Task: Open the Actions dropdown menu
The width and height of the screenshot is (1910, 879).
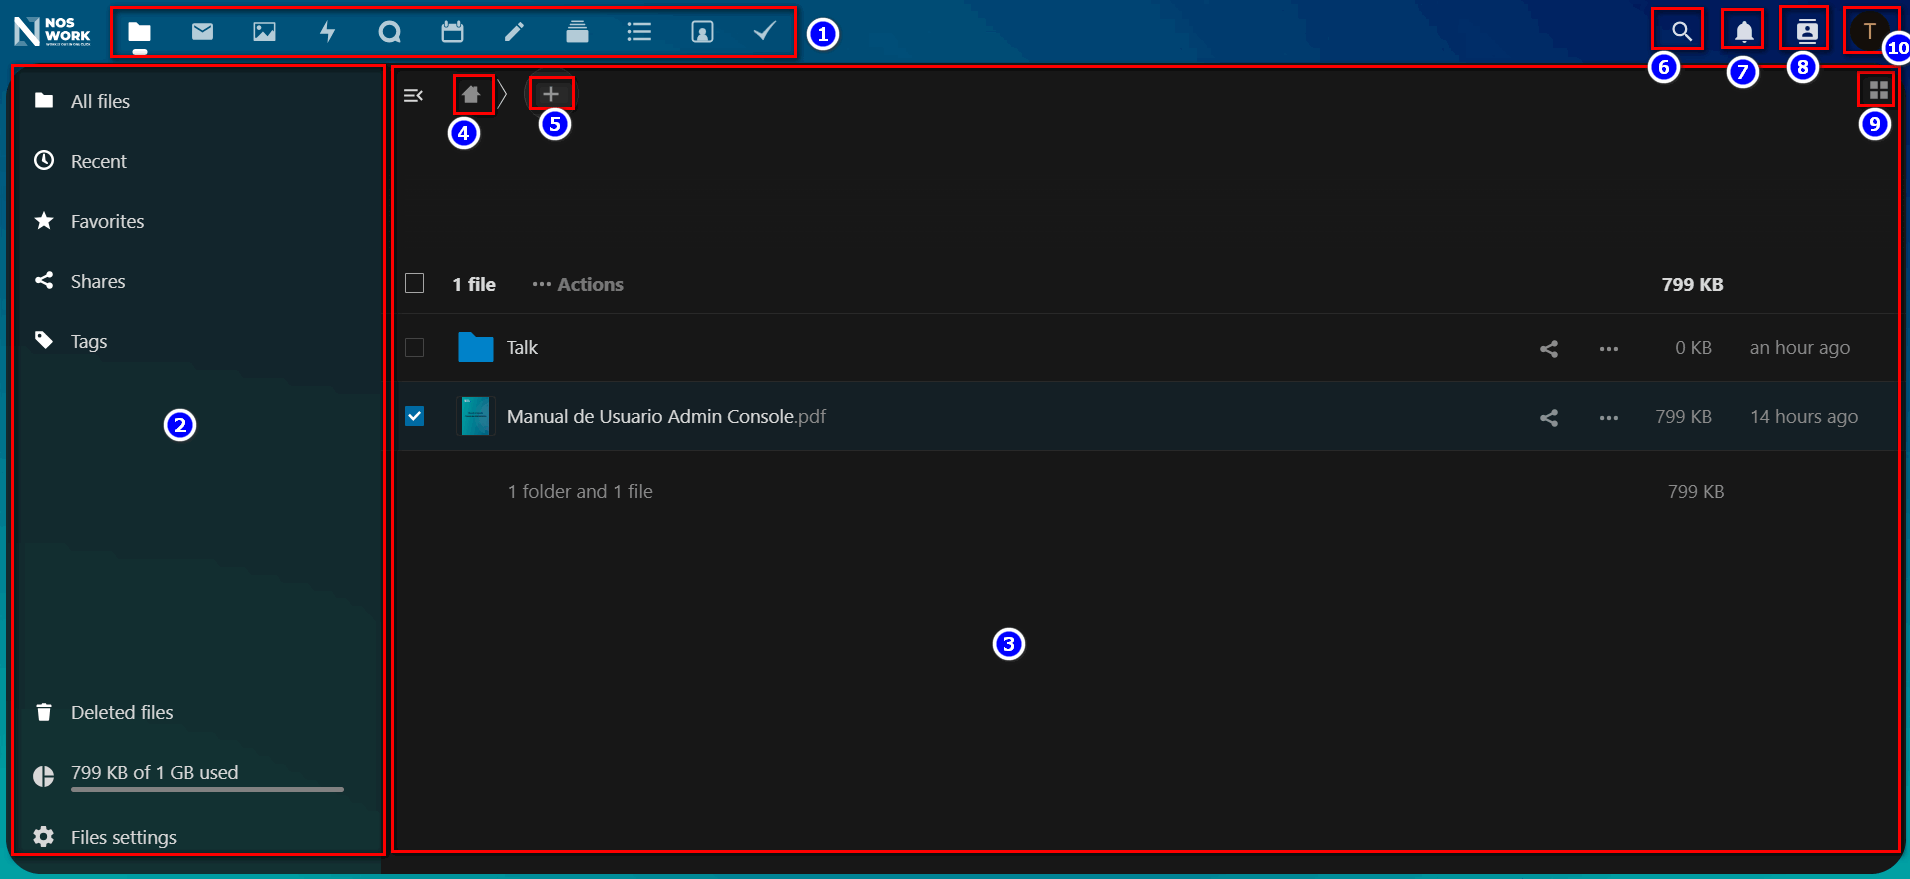Action: pos(578,284)
